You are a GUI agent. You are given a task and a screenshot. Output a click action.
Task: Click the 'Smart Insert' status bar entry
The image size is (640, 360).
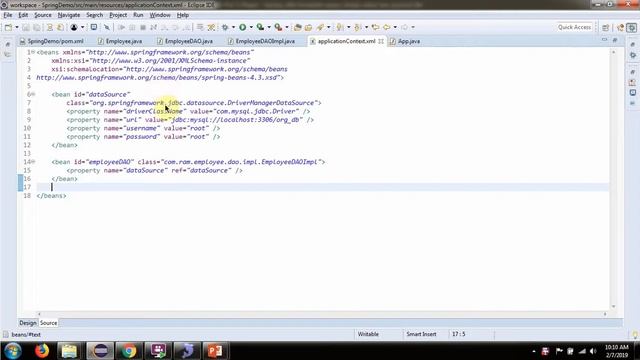point(421,334)
